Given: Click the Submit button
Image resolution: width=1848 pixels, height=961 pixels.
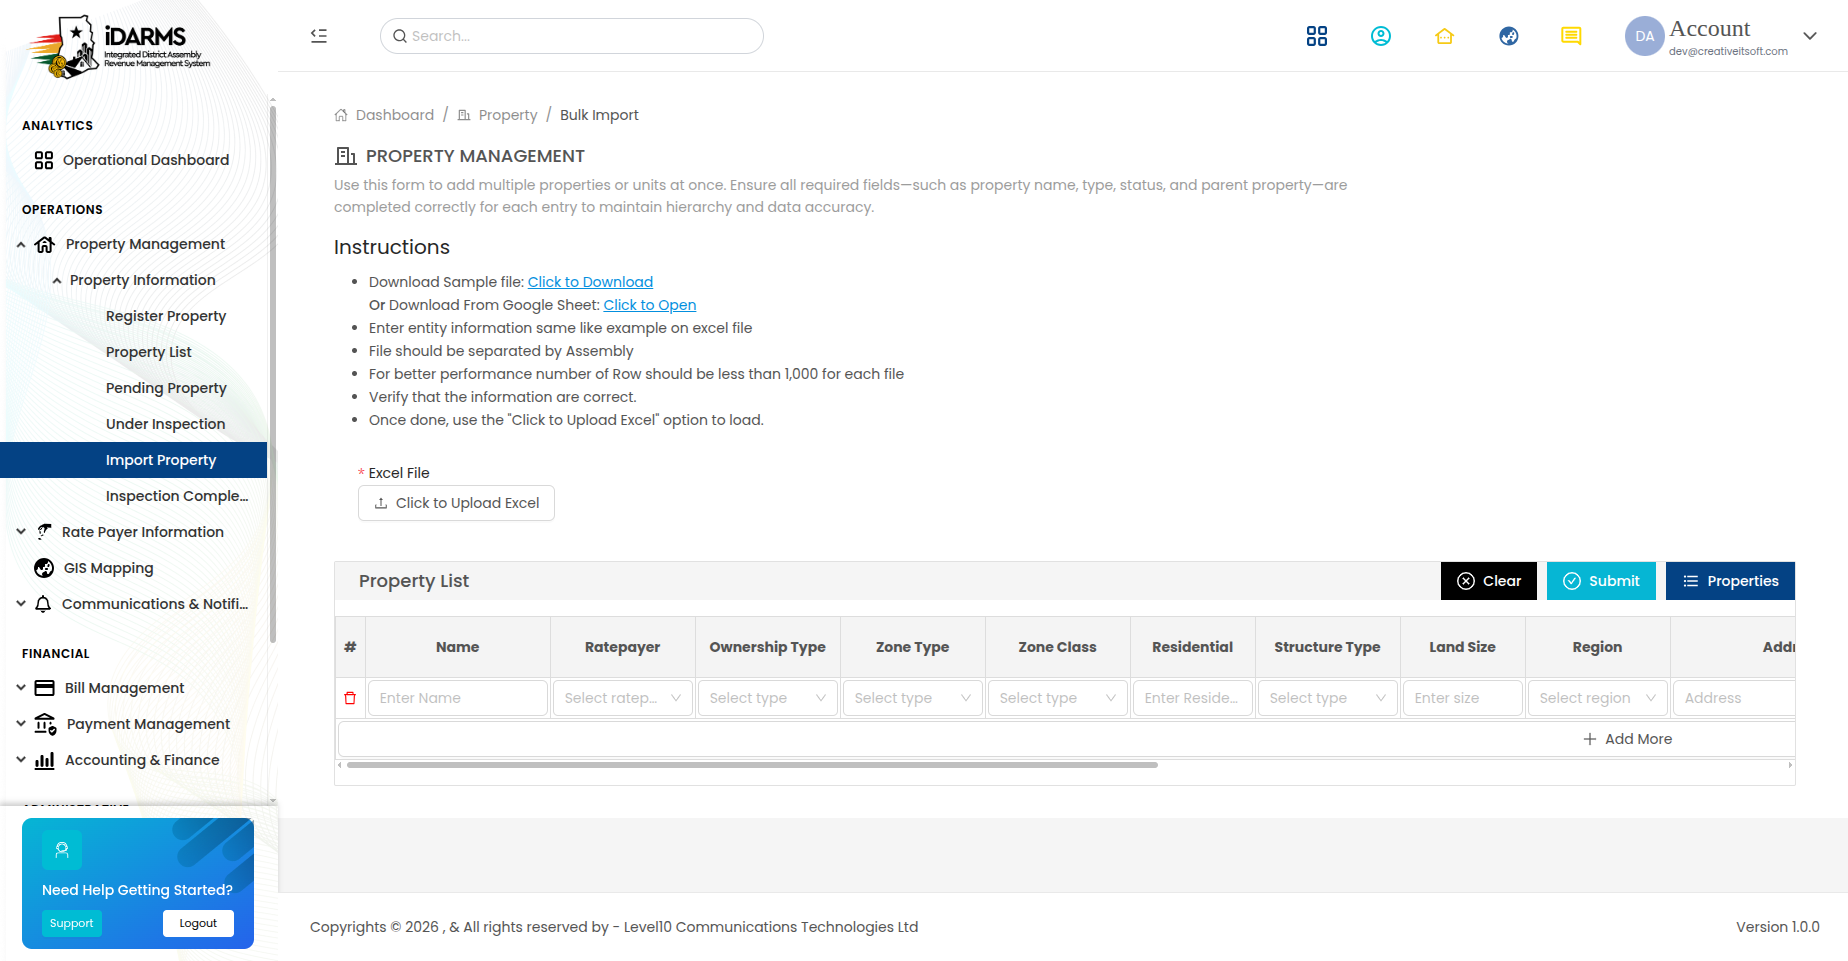Looking at the screenshot, I should [1601, 581].
